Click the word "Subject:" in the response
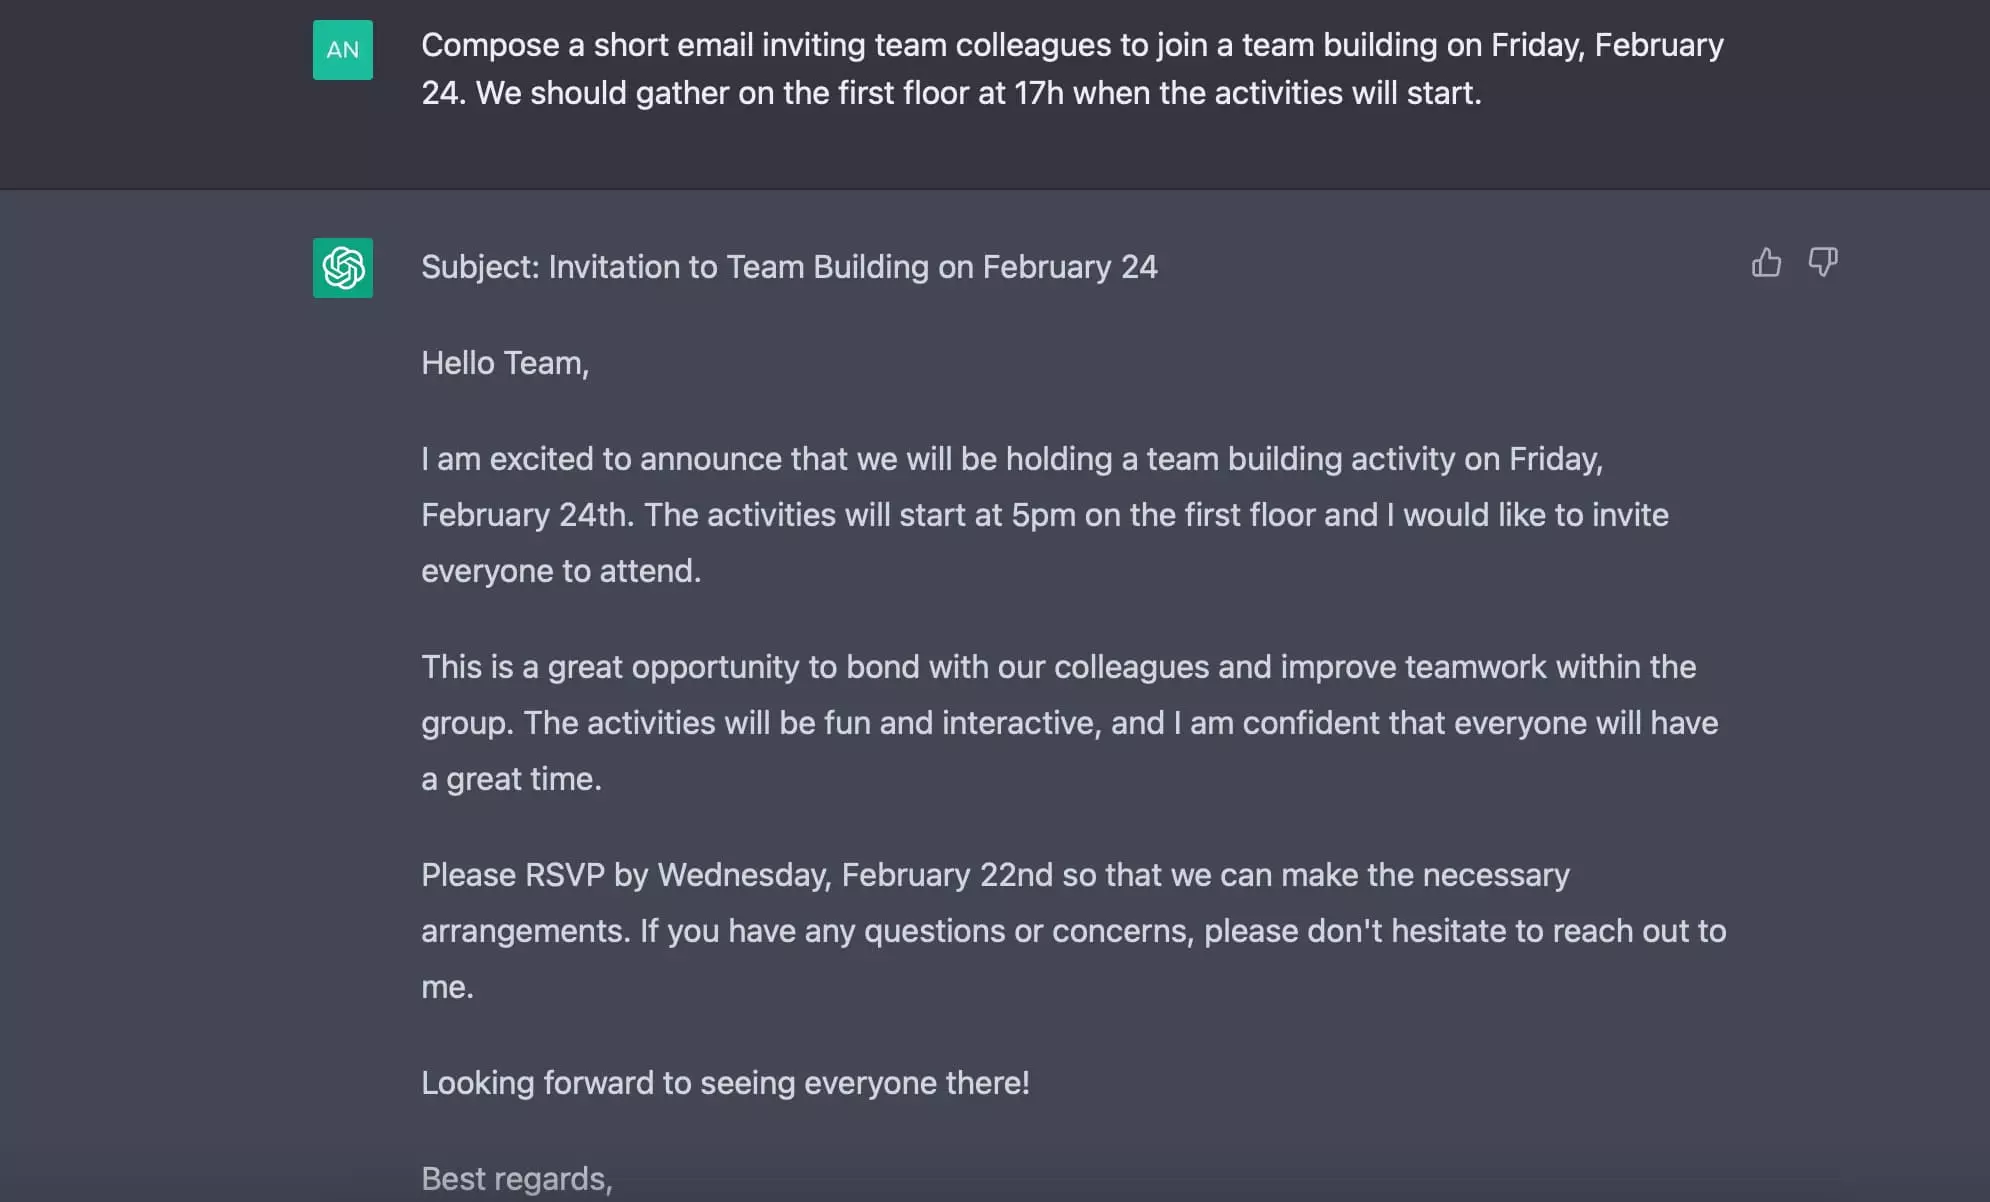Image resolution: width=1990 pixels, height=1202 pixels. click(480, 267)
